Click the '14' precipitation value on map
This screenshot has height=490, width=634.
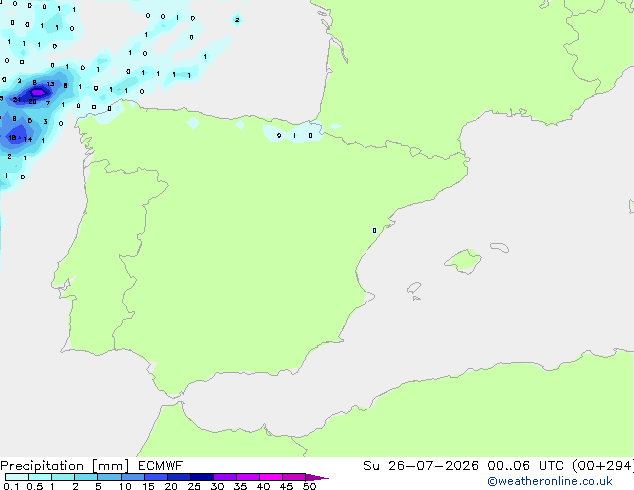(x=27, y=139)
